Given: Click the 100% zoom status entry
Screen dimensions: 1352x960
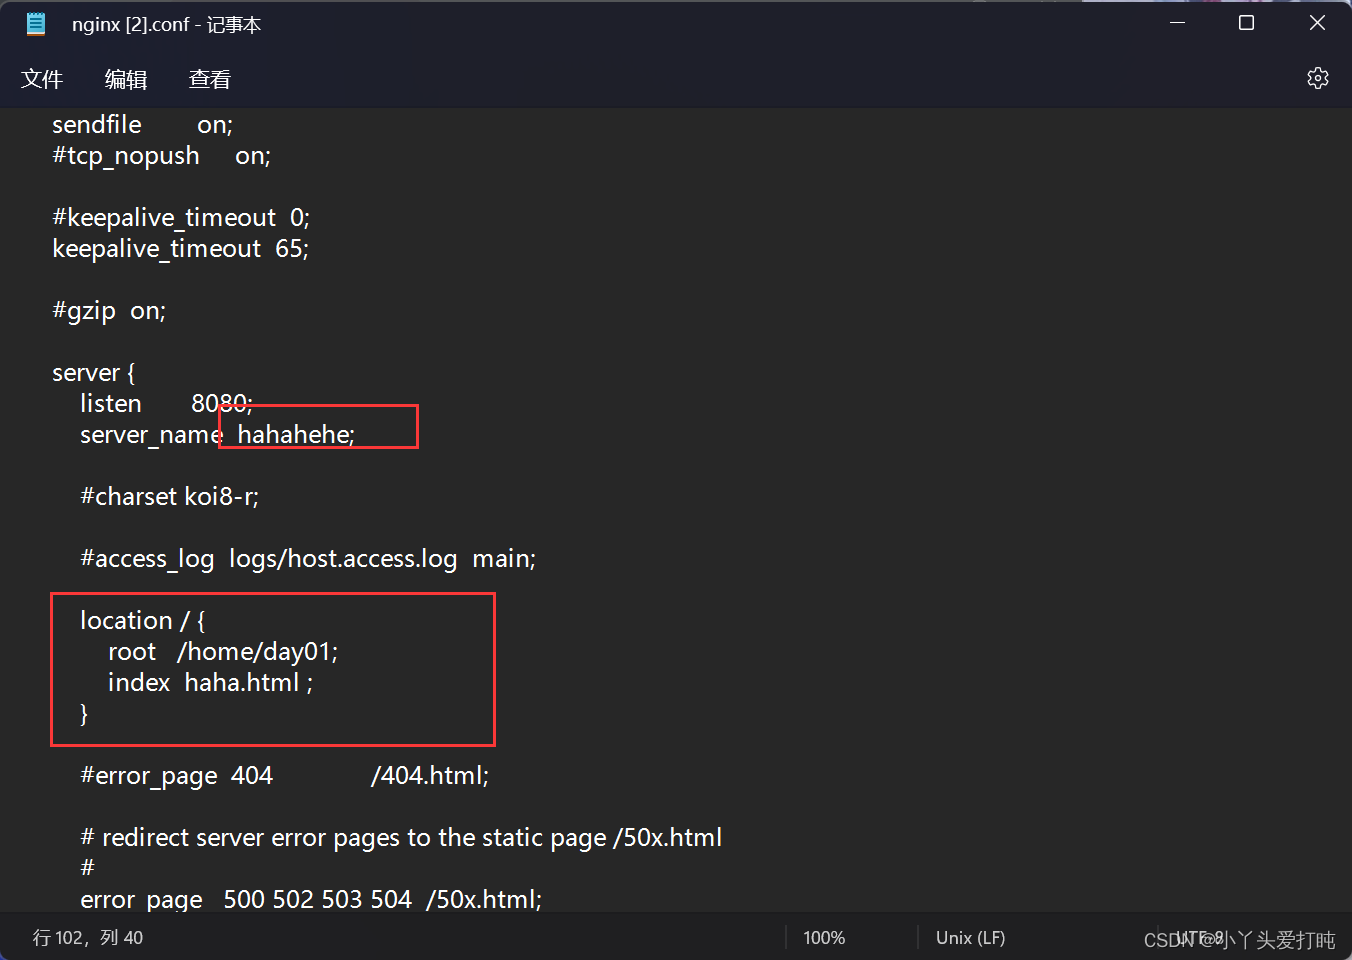Looking at the screenshot, I should pyautogui.click(x=824, y=938).
